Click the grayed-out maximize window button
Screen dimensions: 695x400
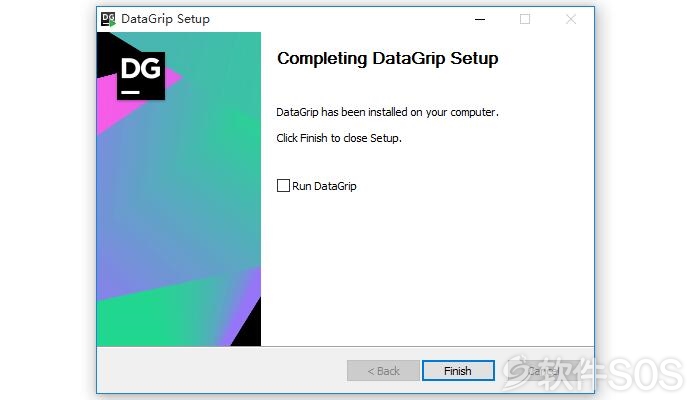(525, 19)
